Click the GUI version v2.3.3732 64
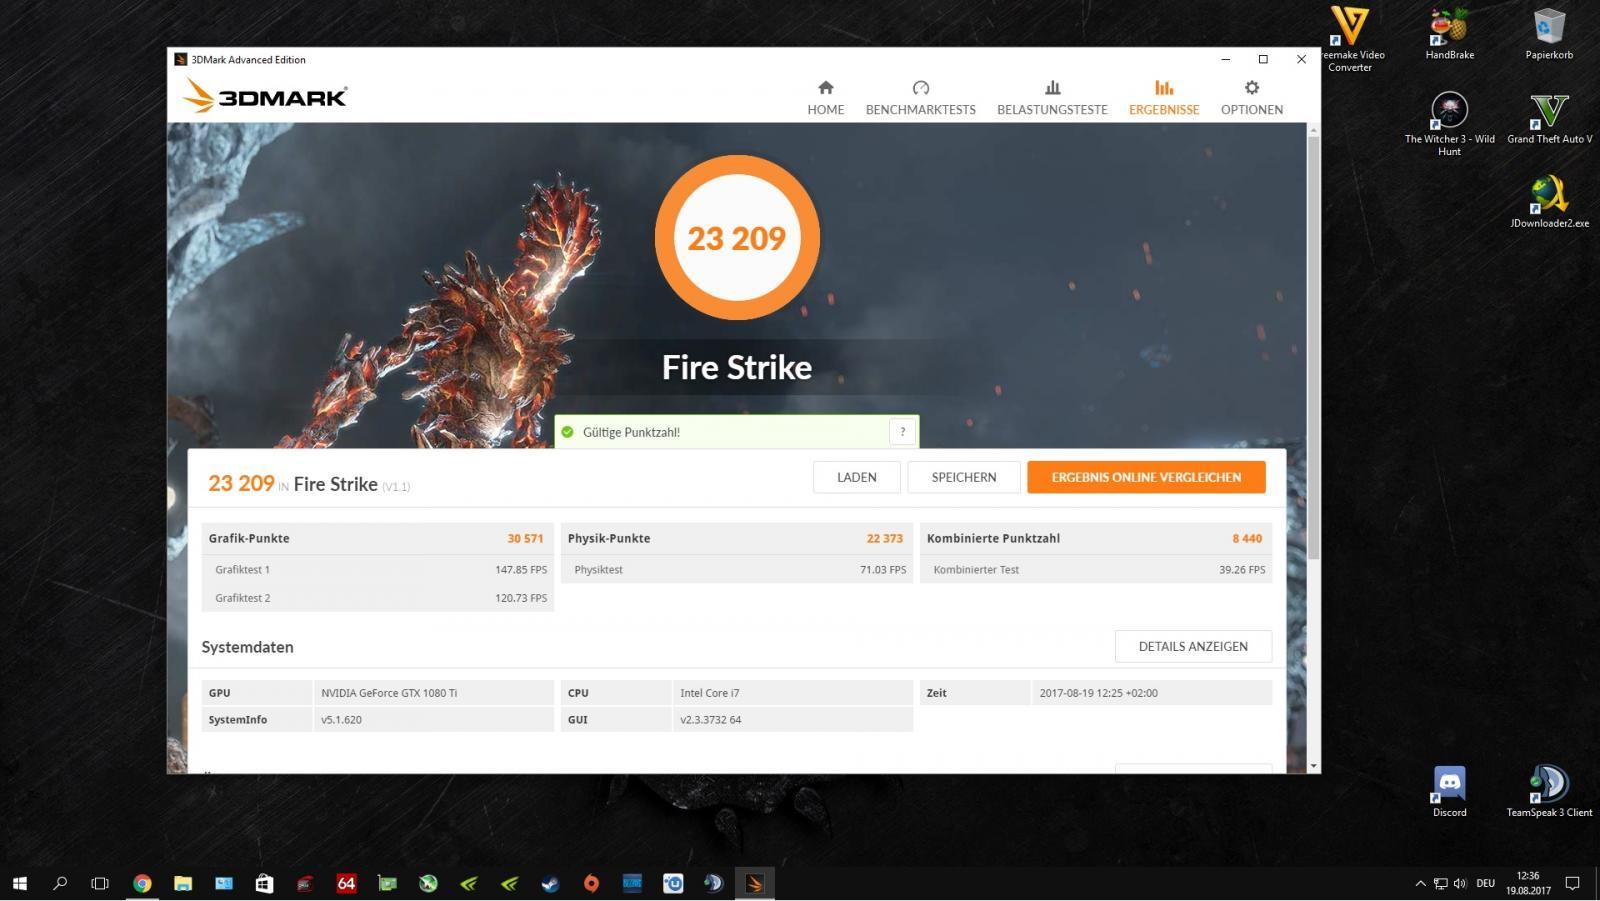 tap(711, 720)
